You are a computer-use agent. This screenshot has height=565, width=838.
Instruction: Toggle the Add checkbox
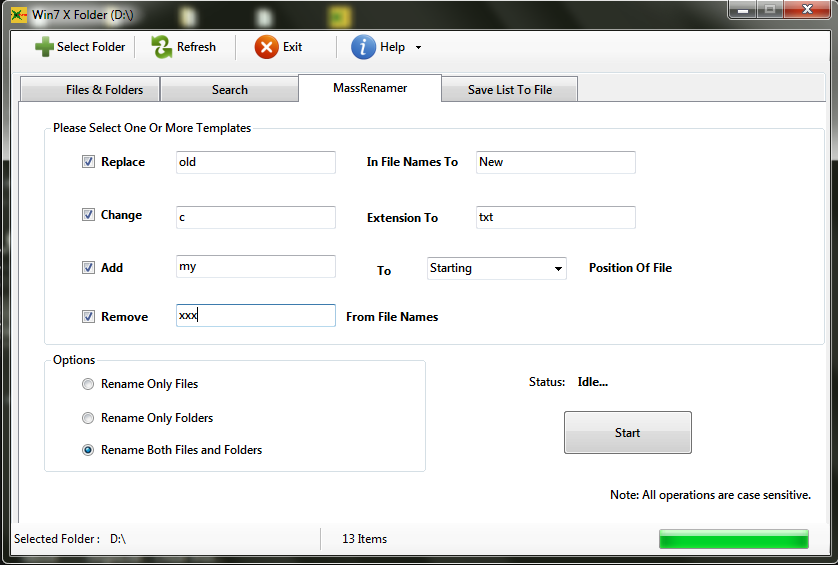88,267
